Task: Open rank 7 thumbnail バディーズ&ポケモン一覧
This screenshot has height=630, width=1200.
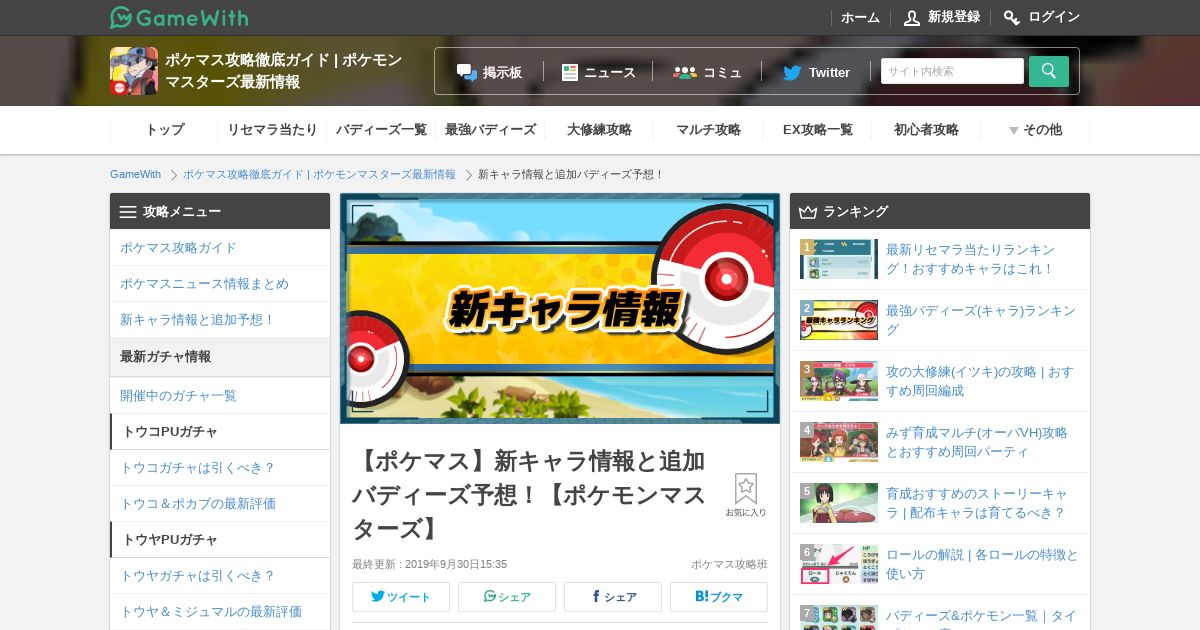Action: pyautogui.click(x=839, y=617)
